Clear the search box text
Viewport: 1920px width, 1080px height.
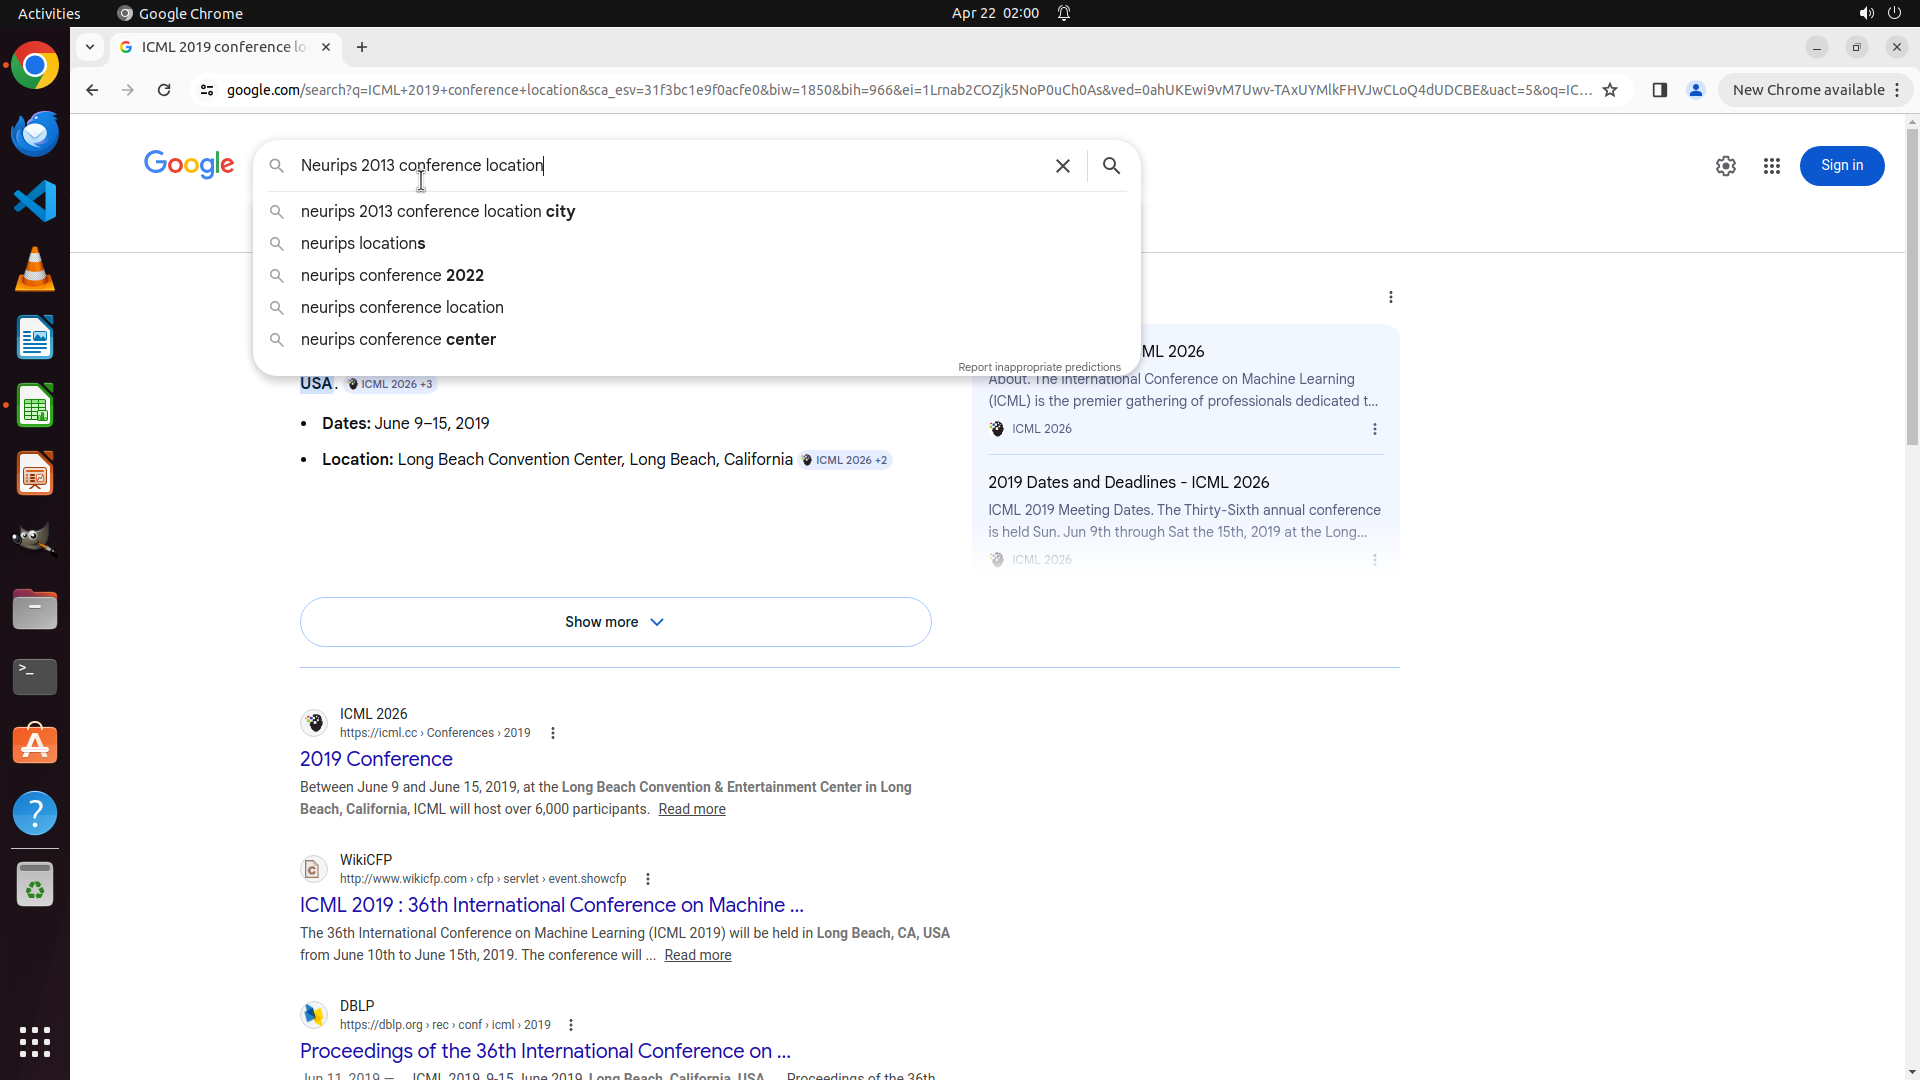(x=1062, y=166)
